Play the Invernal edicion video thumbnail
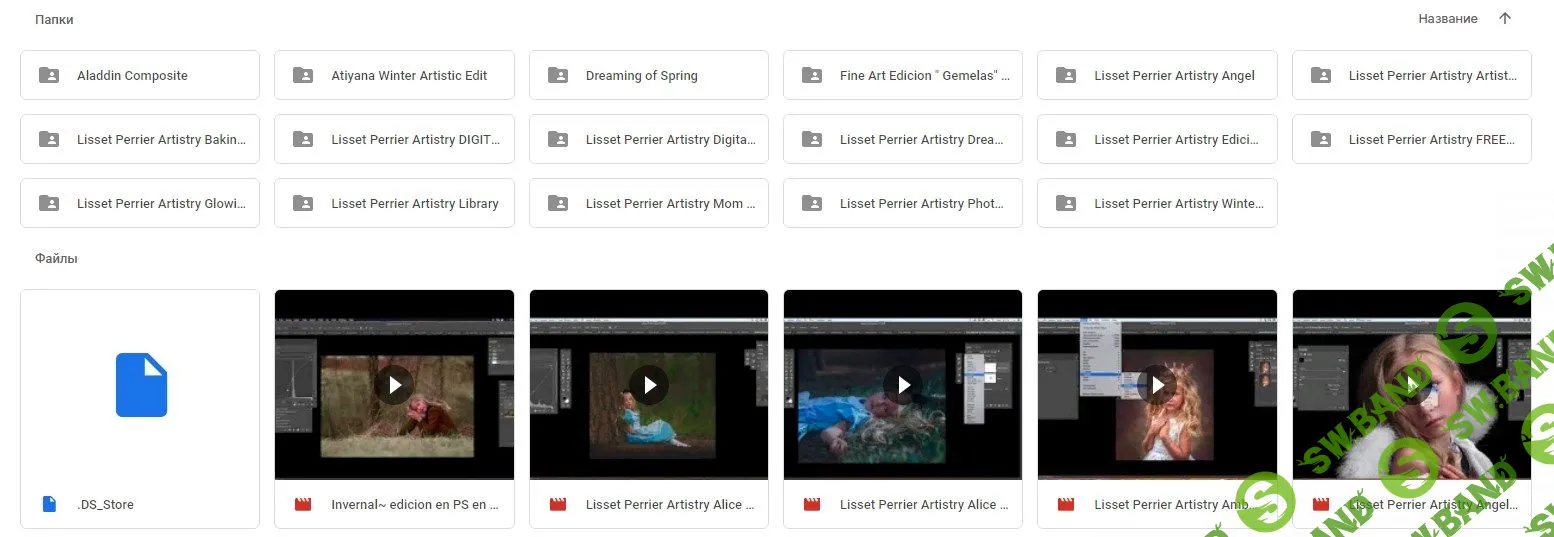1554x537 pixels. coord(394,384)
